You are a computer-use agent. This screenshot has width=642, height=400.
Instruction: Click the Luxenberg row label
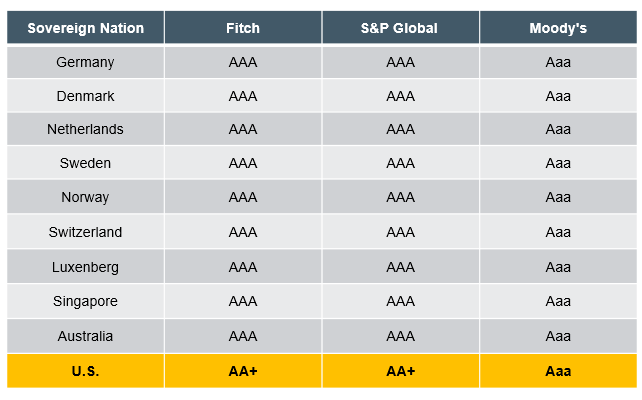[x=86, y=267]
